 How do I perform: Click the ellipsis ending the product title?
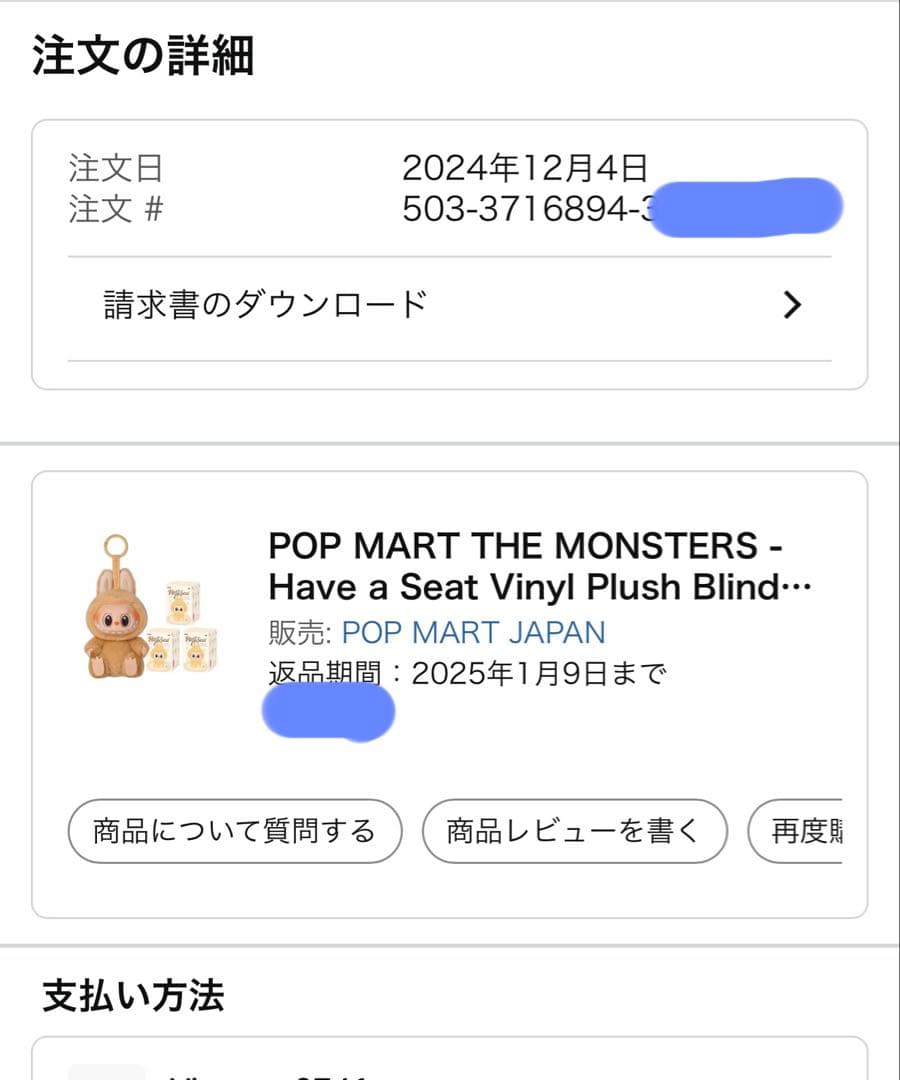(x=798, y=587)
